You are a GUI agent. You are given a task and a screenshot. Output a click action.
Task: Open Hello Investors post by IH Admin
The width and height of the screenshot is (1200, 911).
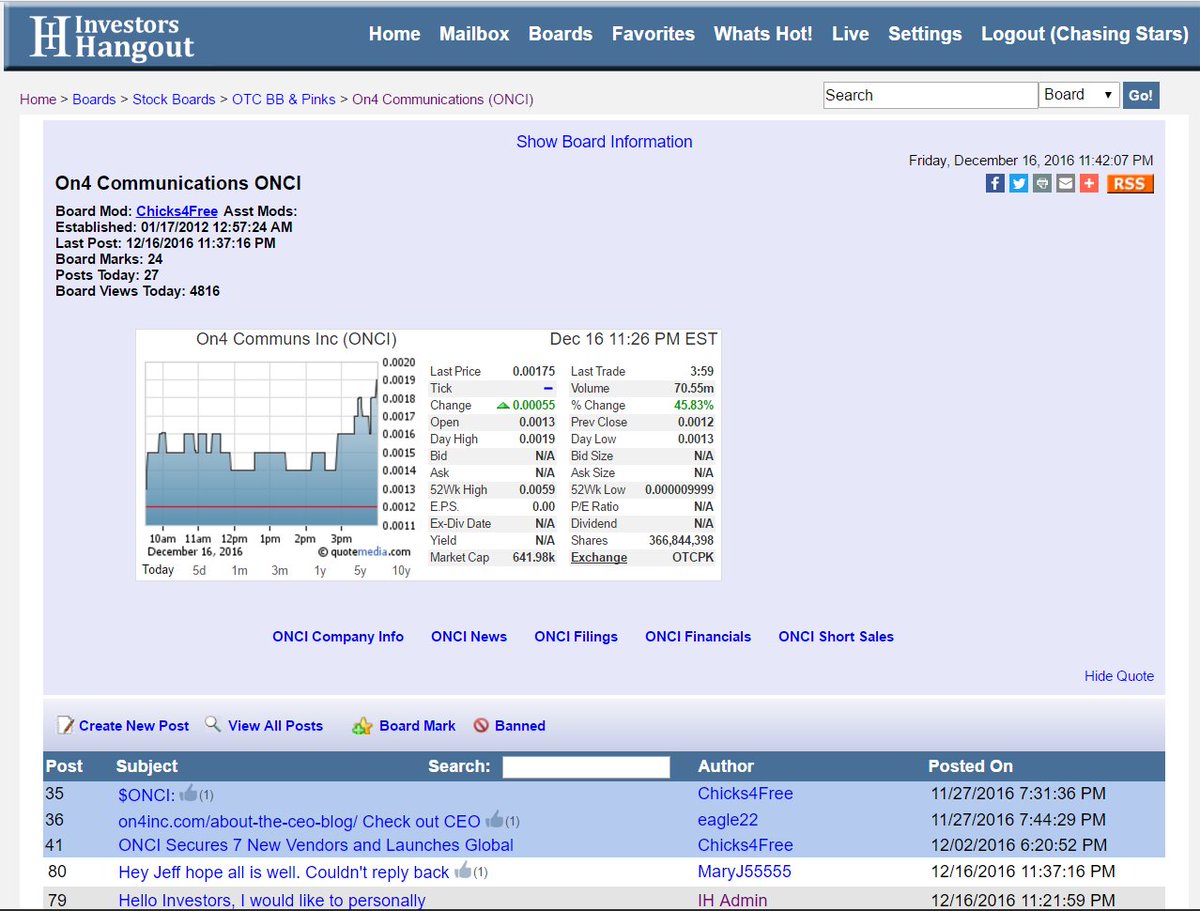coord(272,900)
